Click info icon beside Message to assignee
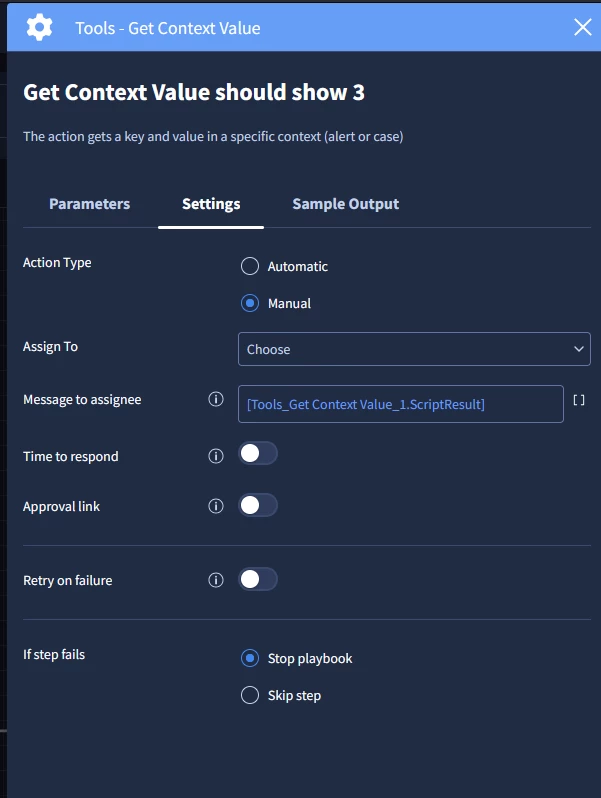Image resolution: width=601 pixels, height=798 pixels. click(x=215, y=400)
